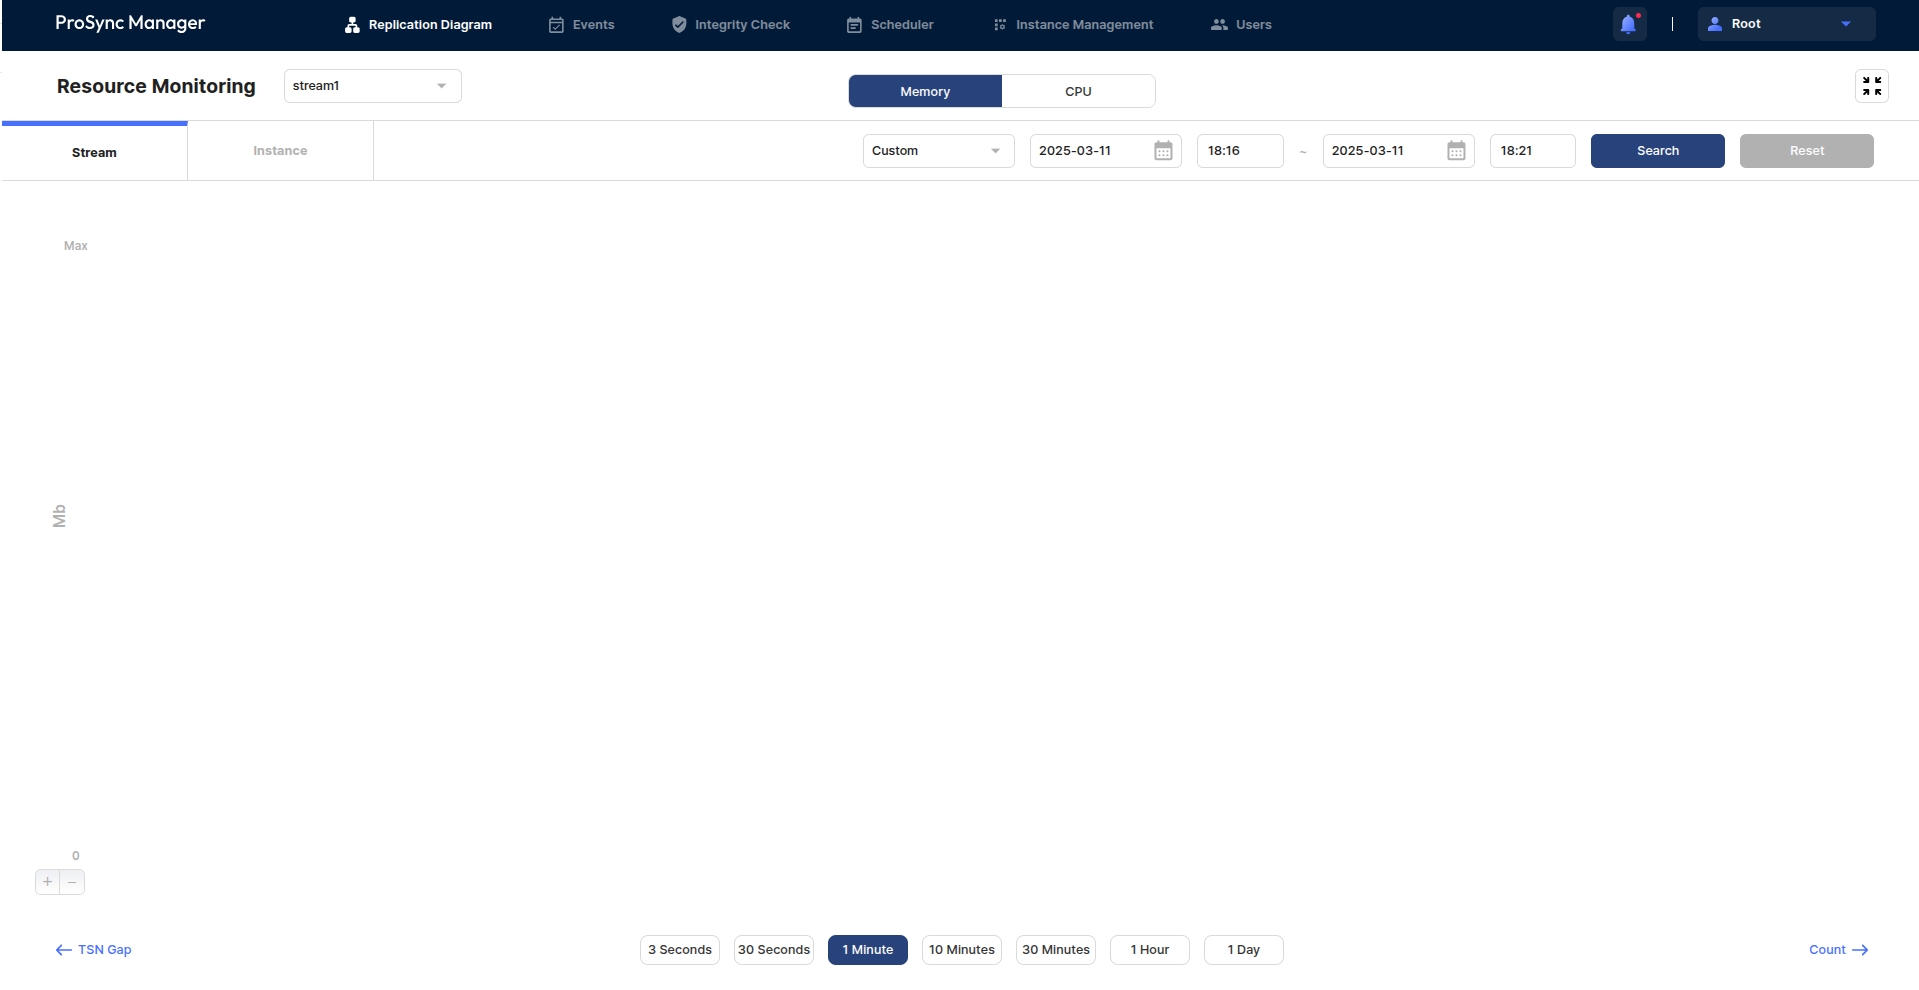Click the notification bell icon
Image resolution: width=1919 pixels, height=990 pixels.
[1628, 24]
